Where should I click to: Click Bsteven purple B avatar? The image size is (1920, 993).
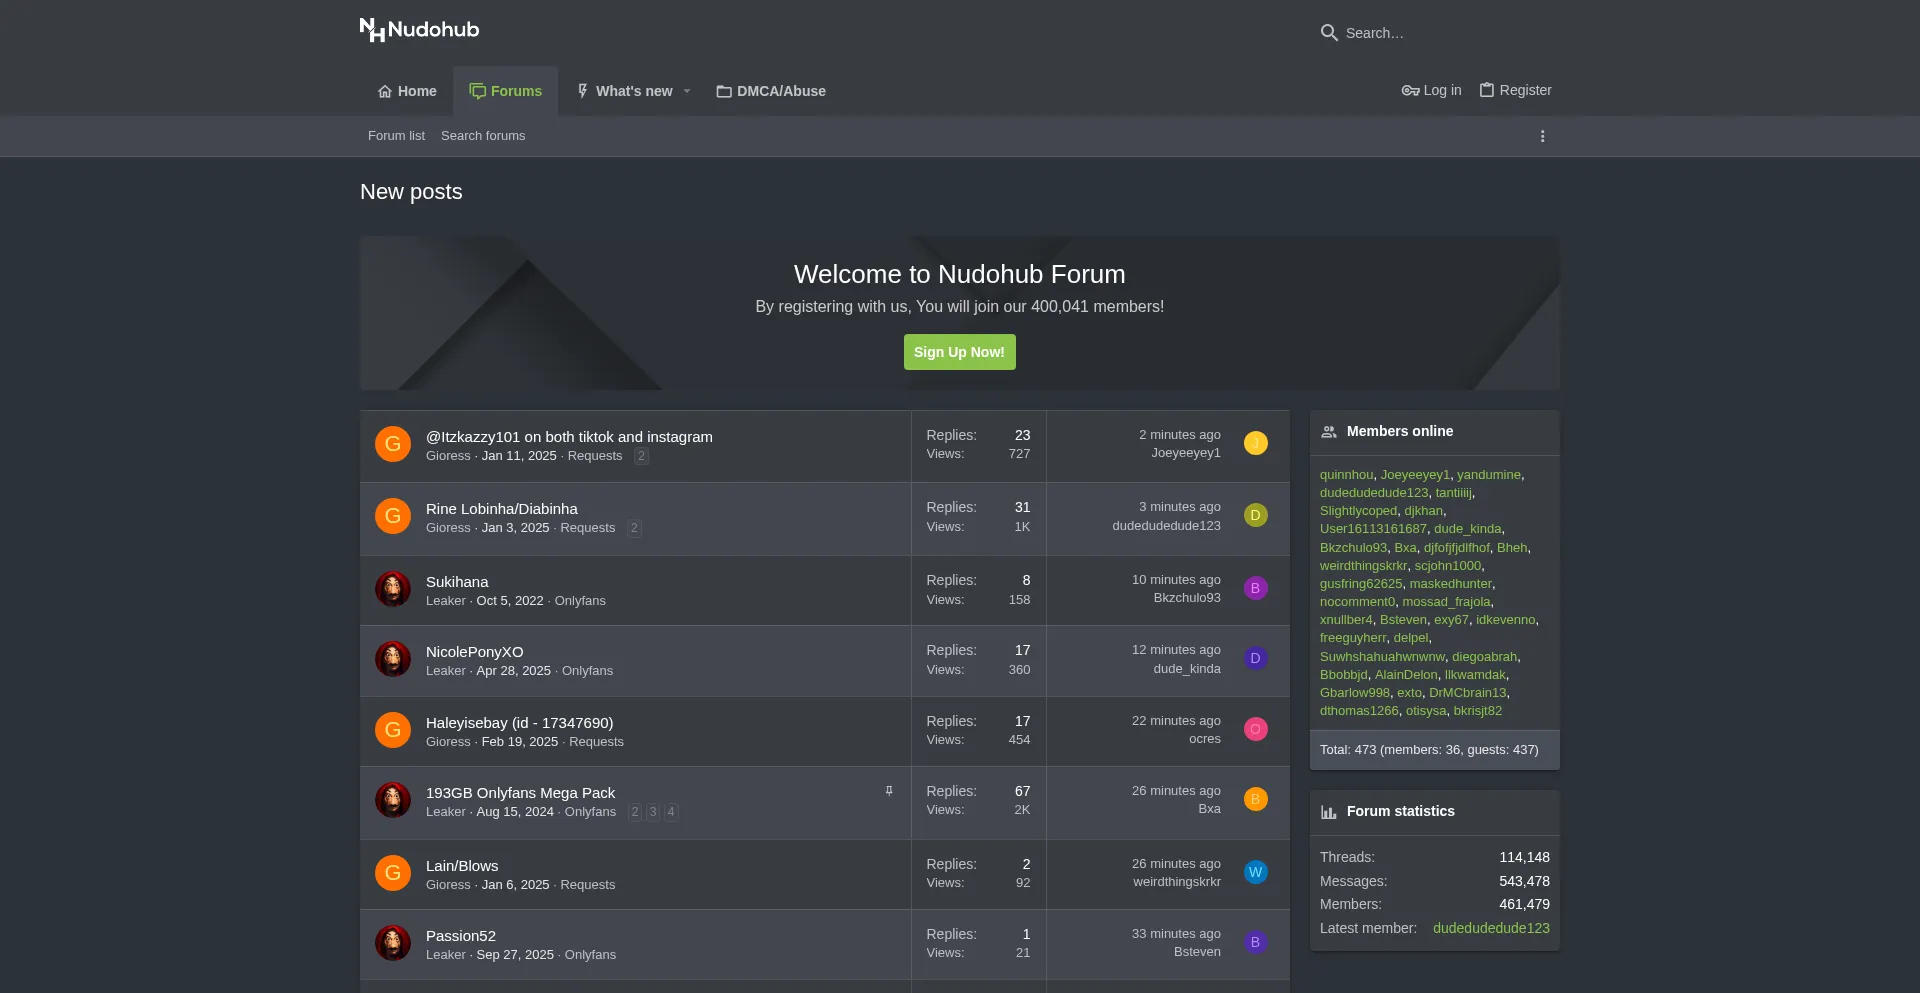[x=1256, y=942]
